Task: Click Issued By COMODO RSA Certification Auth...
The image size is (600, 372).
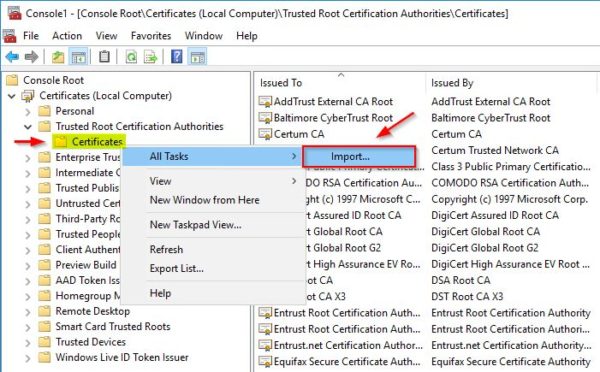Action: point(510,183)
